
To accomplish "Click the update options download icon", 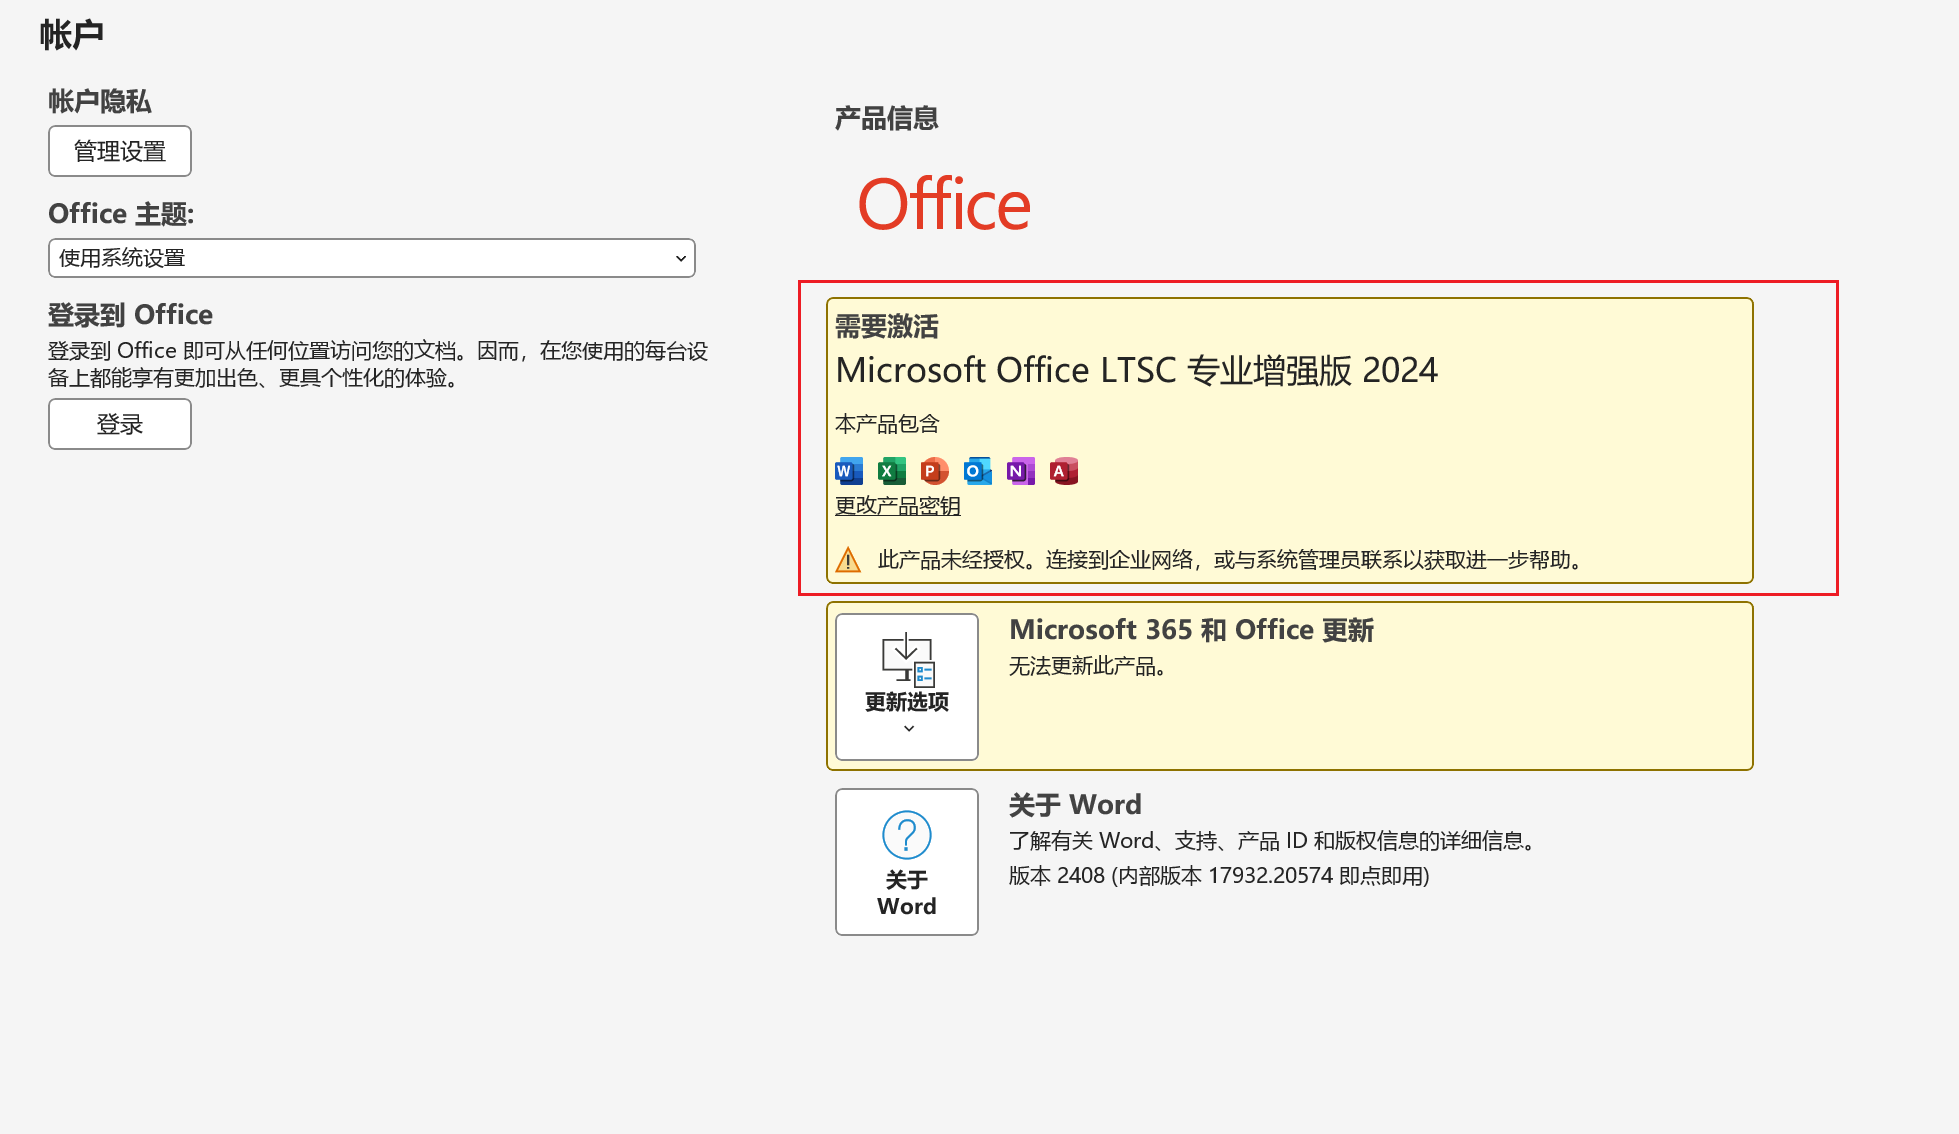I will [x=906, y=659].
